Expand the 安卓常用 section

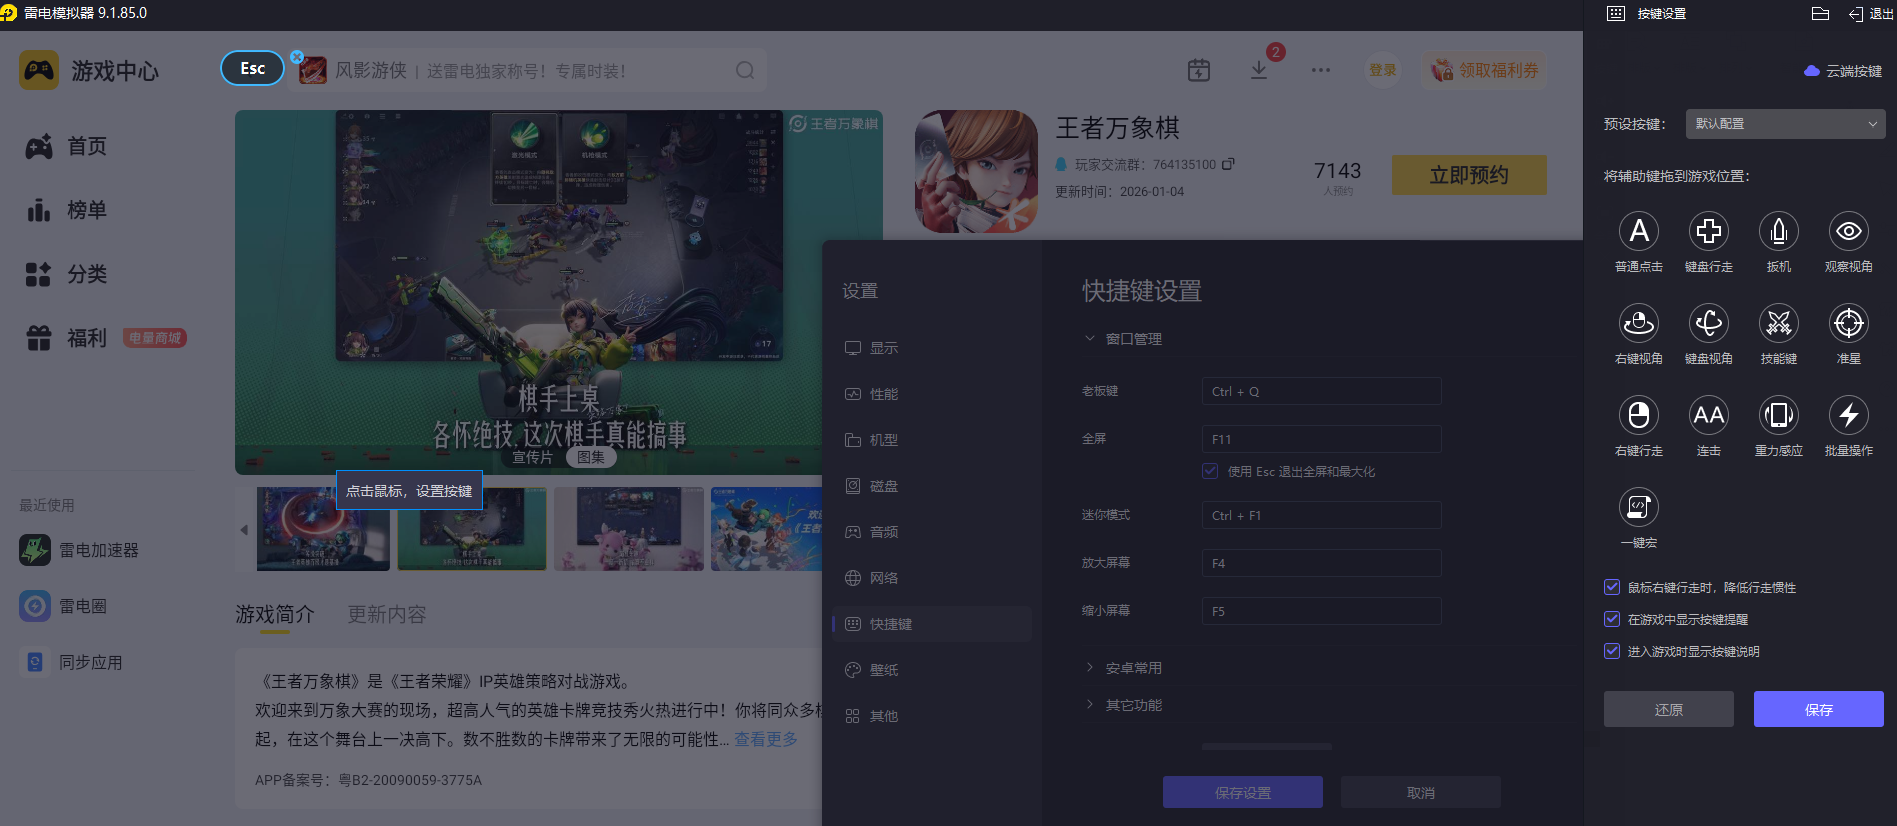coord(1123,668)
